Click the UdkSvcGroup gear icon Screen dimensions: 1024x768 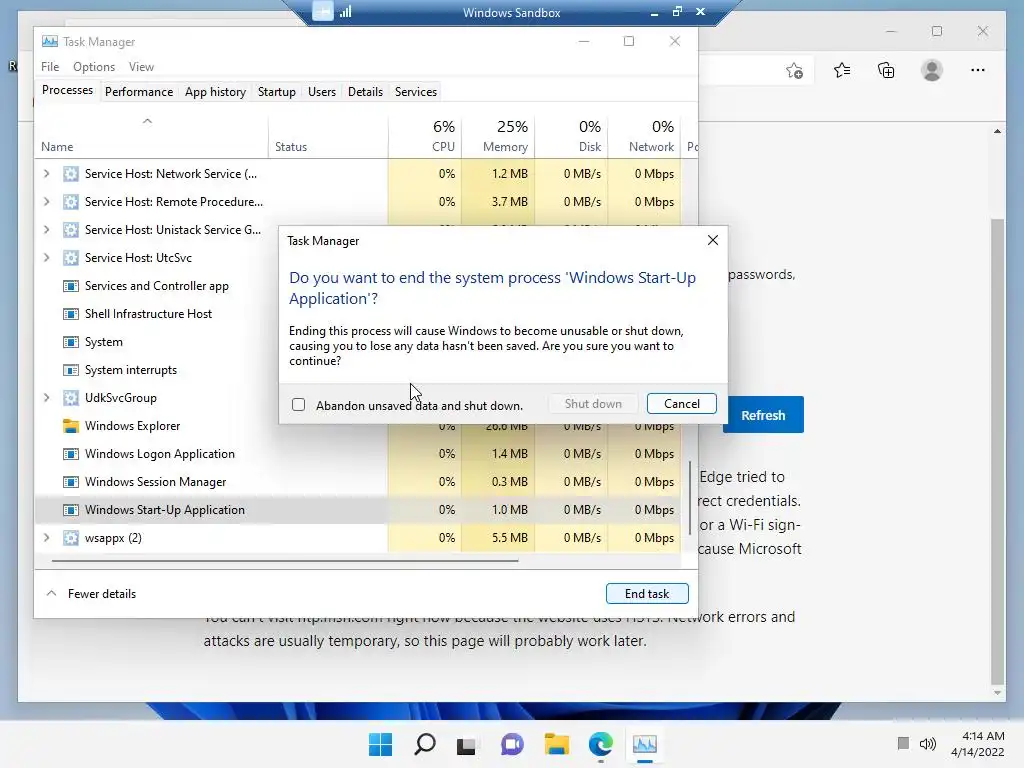point(71,398)
